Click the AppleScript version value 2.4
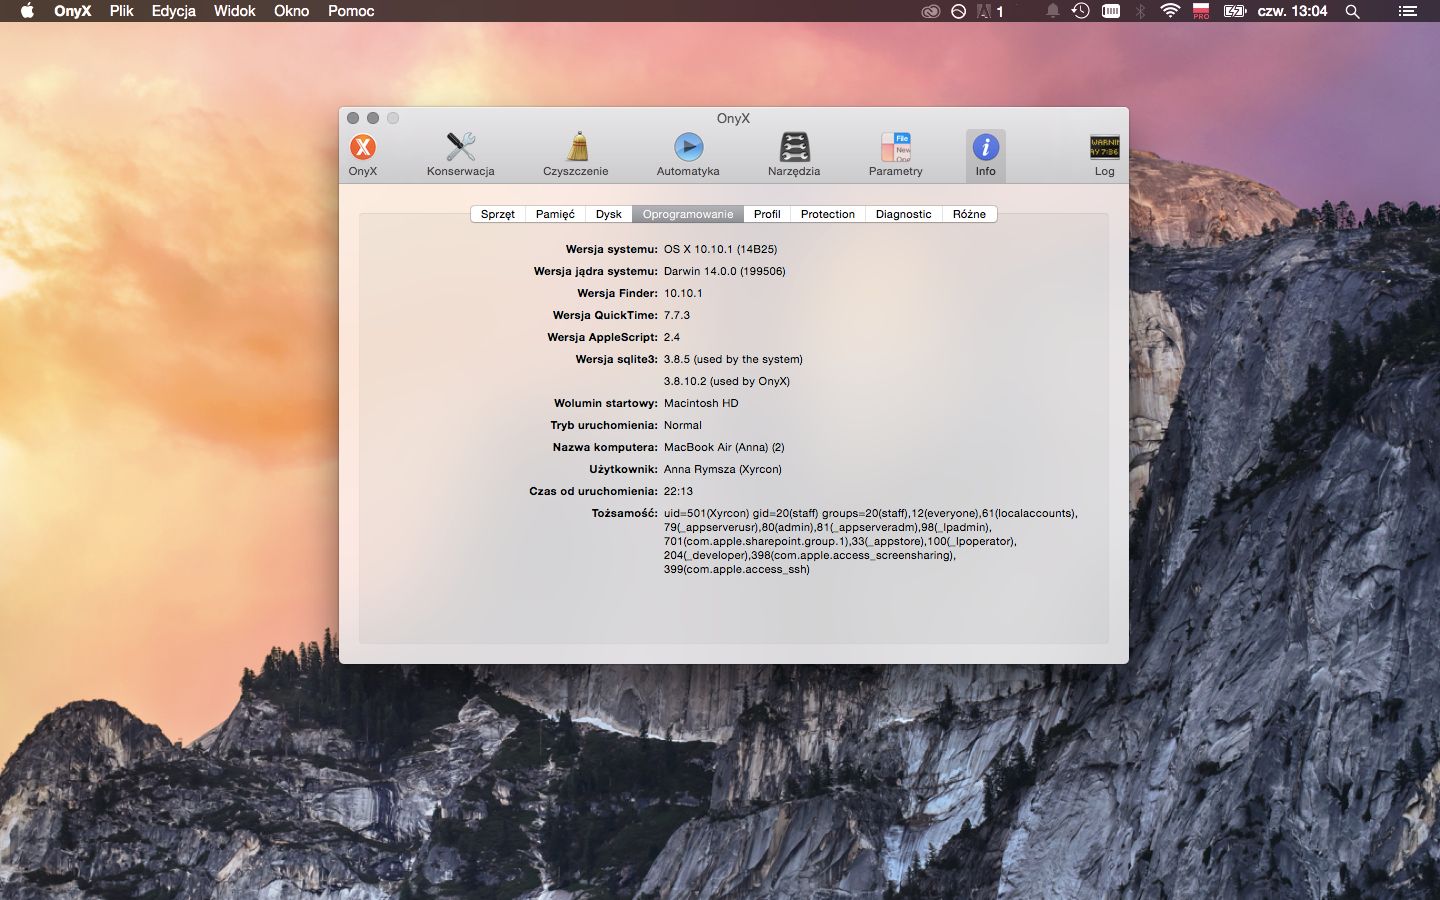The height and width of the screenshot is (900, 1440). (x=672, y=337)
